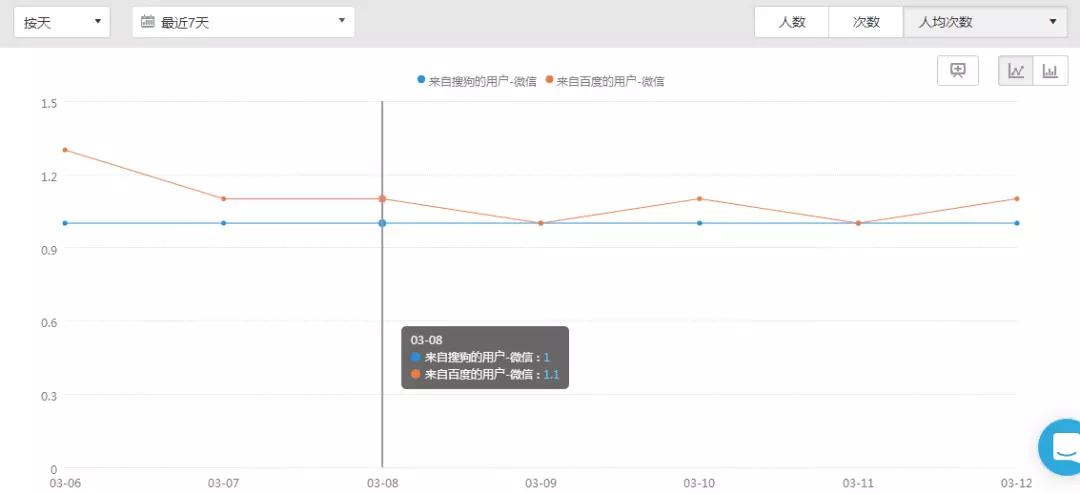The height and width of the screenshot is (494, 1080).
Task: Open the 人均次数 metric dropdown
Action: pyautogui.click(x=986, y=22)
